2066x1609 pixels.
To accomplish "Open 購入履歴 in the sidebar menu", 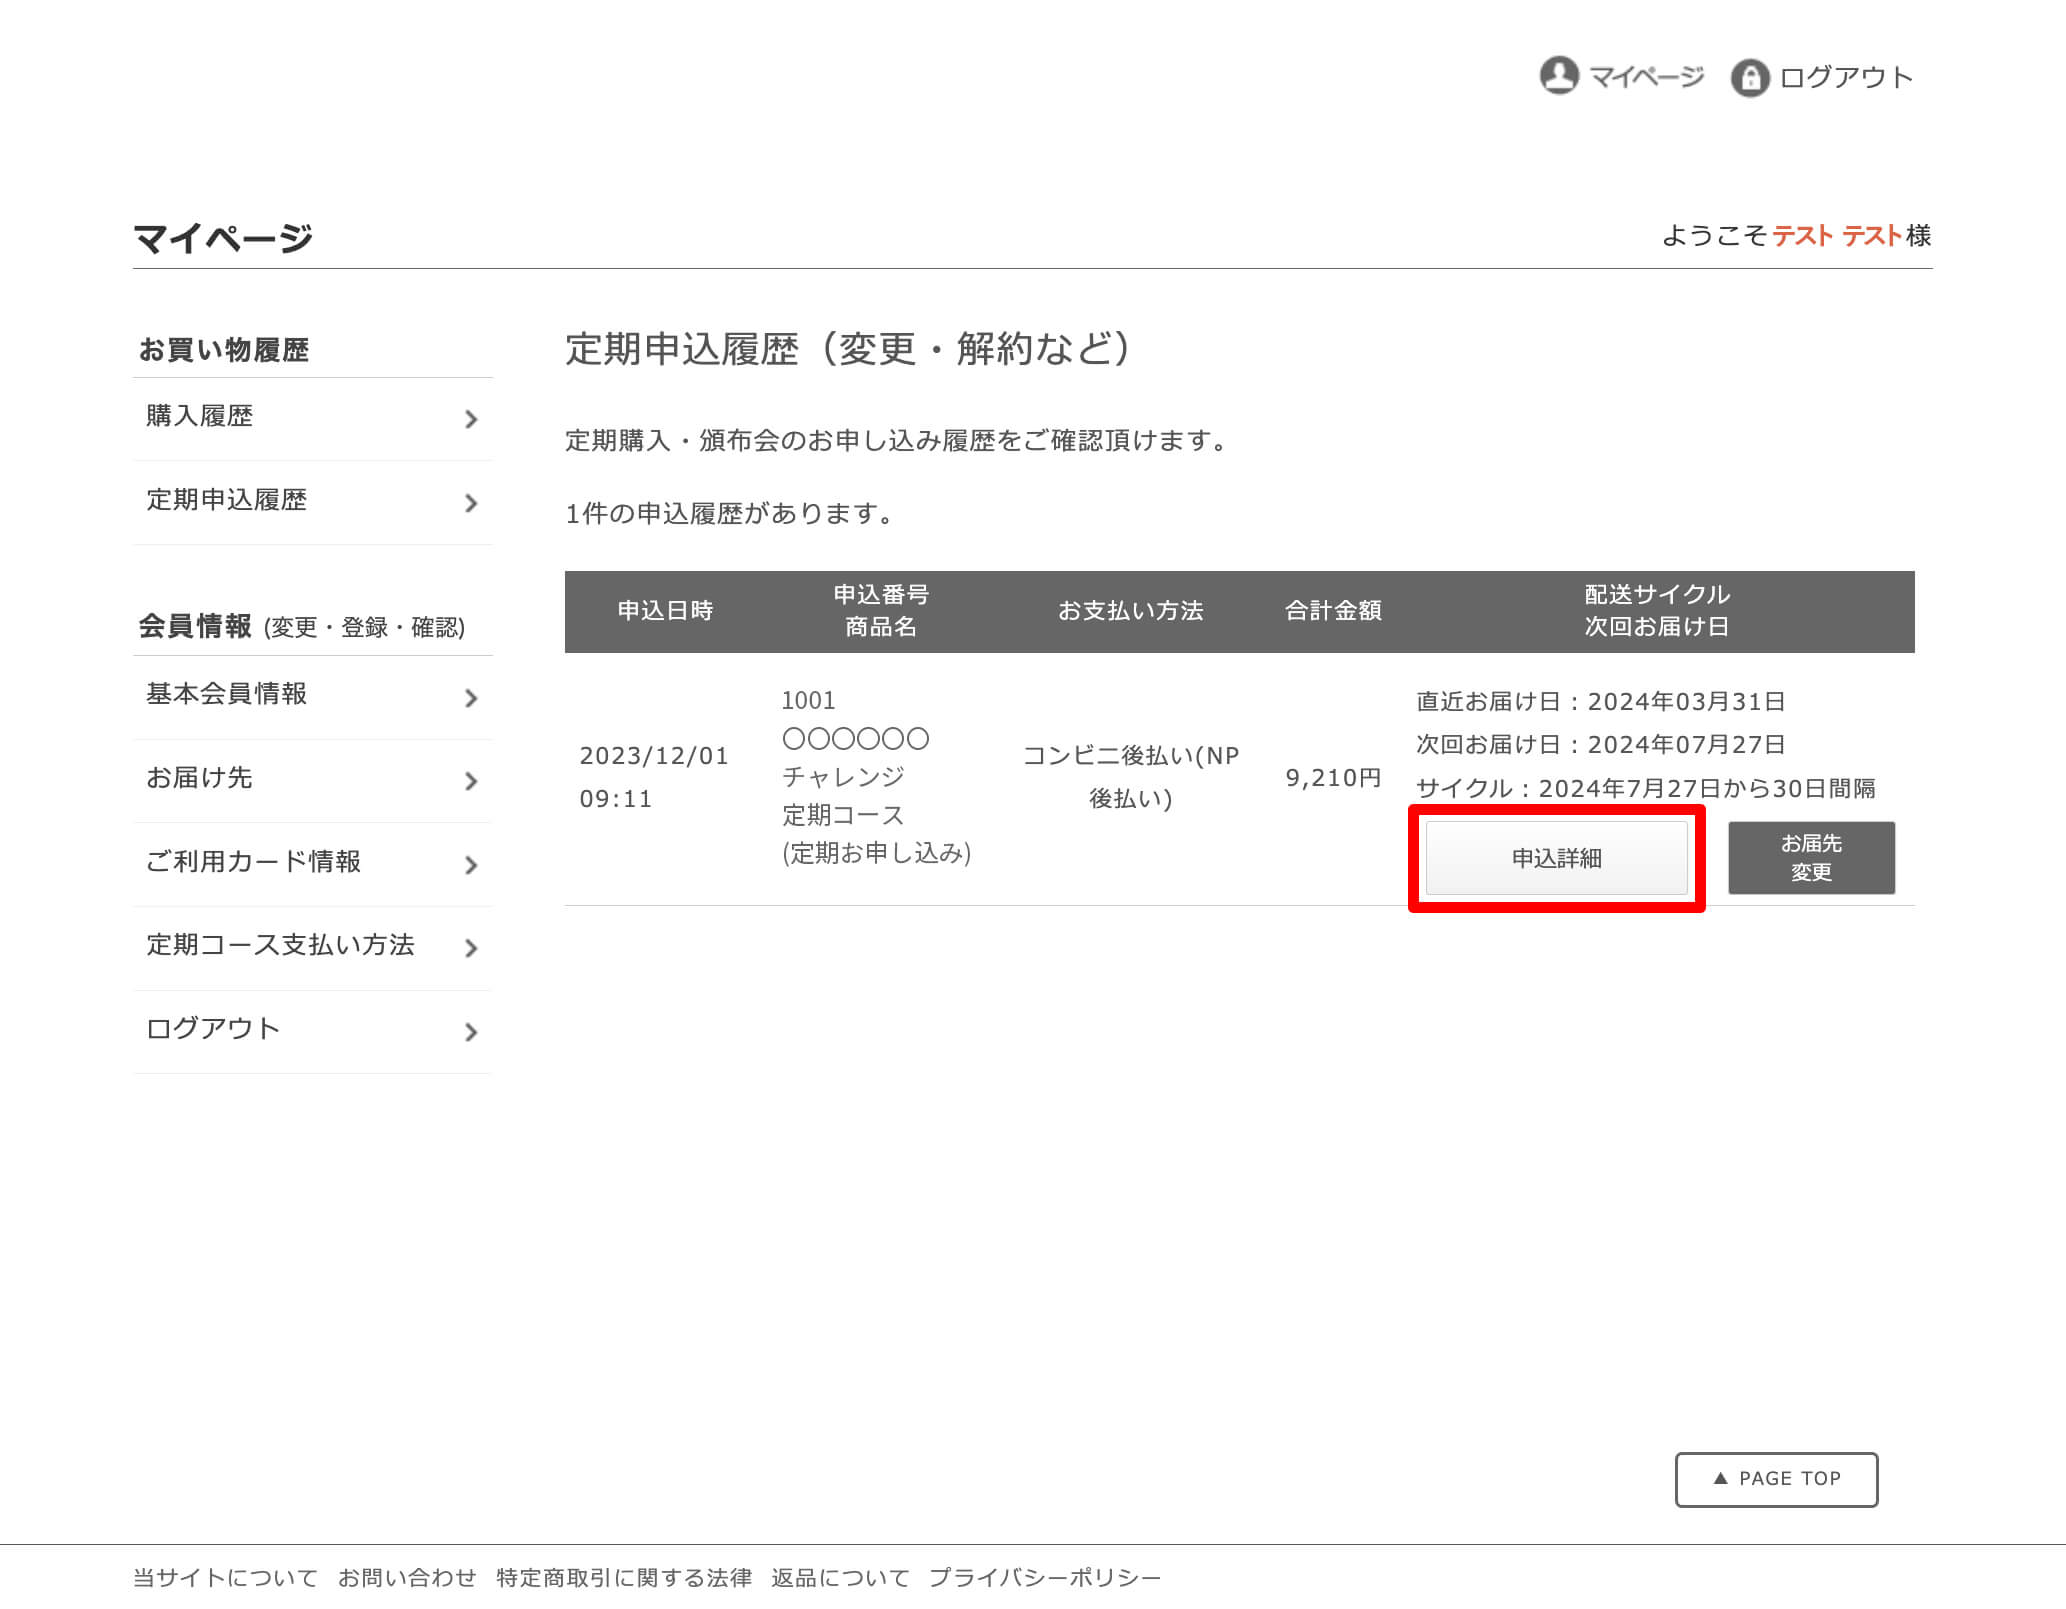I will tap(200, 416).
